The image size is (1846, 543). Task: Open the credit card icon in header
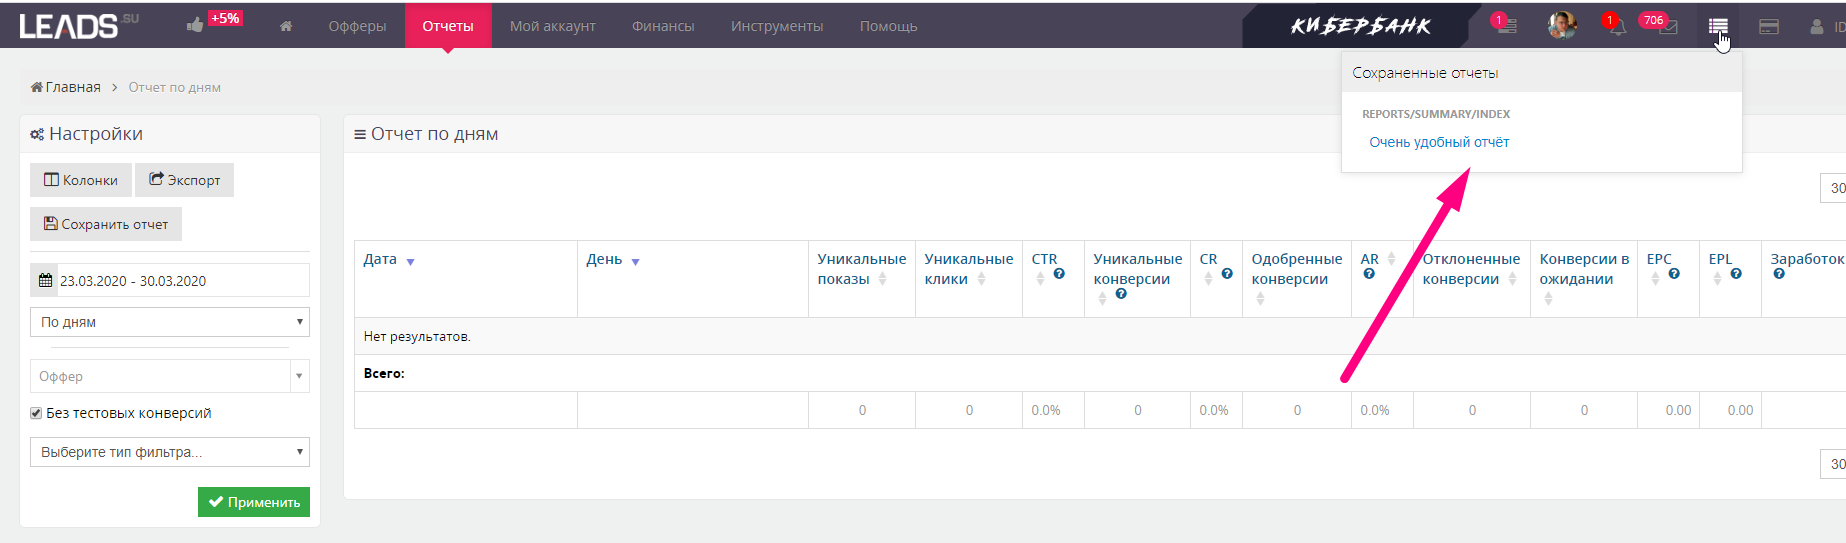tap(1768, 27)
